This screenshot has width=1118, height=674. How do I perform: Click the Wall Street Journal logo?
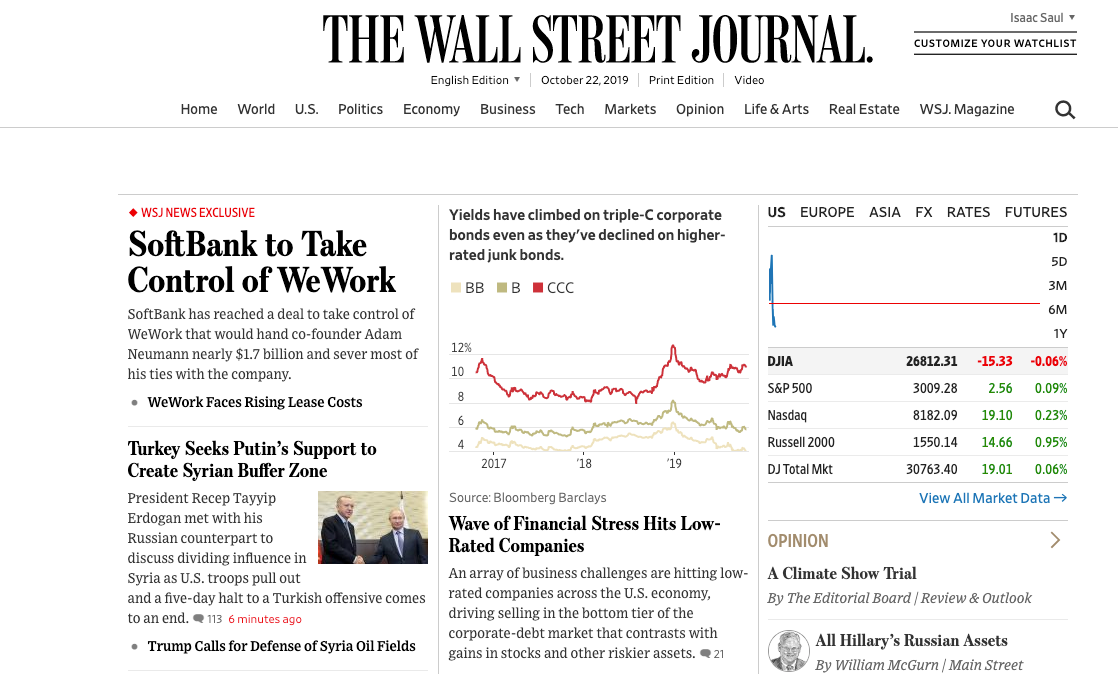(x=597, y=40)
